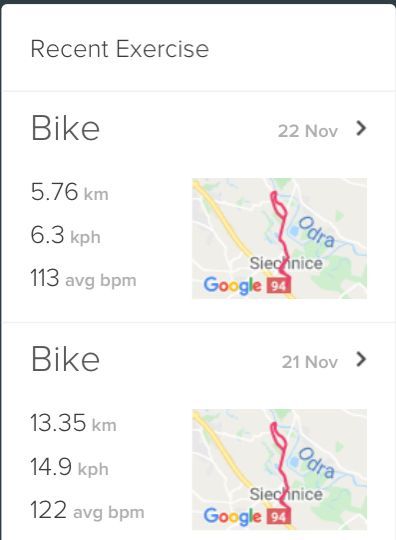Select the 21 Nov date label
Viewport: 396px width, 540px height.
point(309,362)
